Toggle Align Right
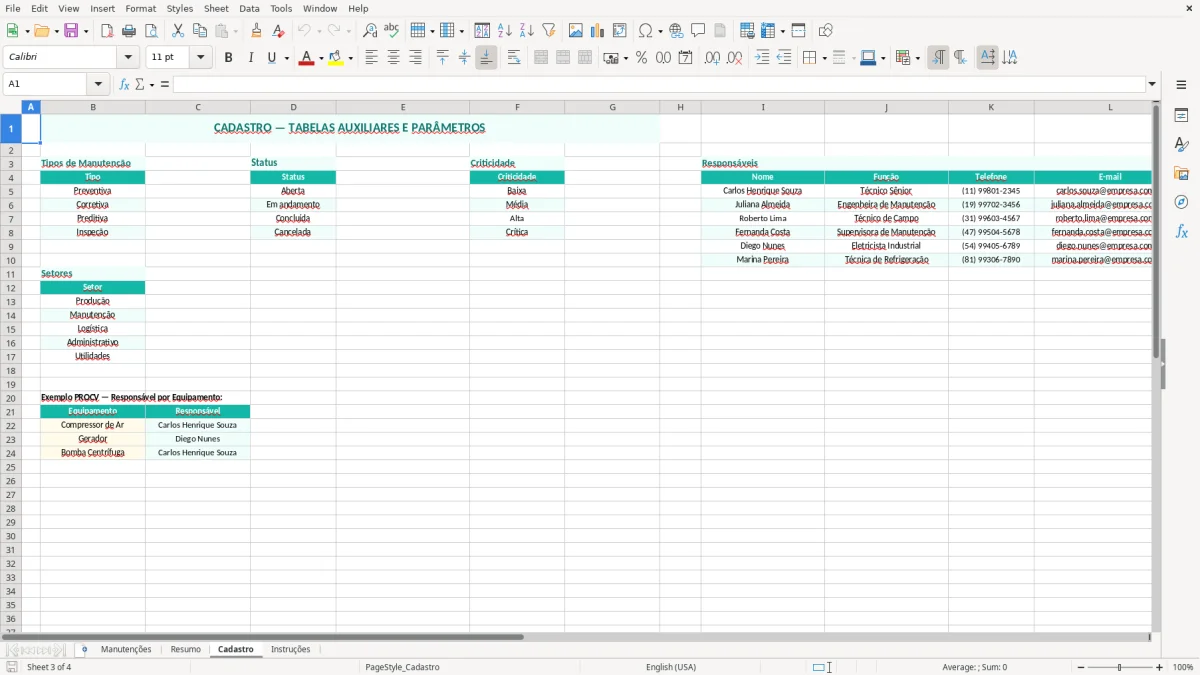1200x675 pixels. pos(416,58)
